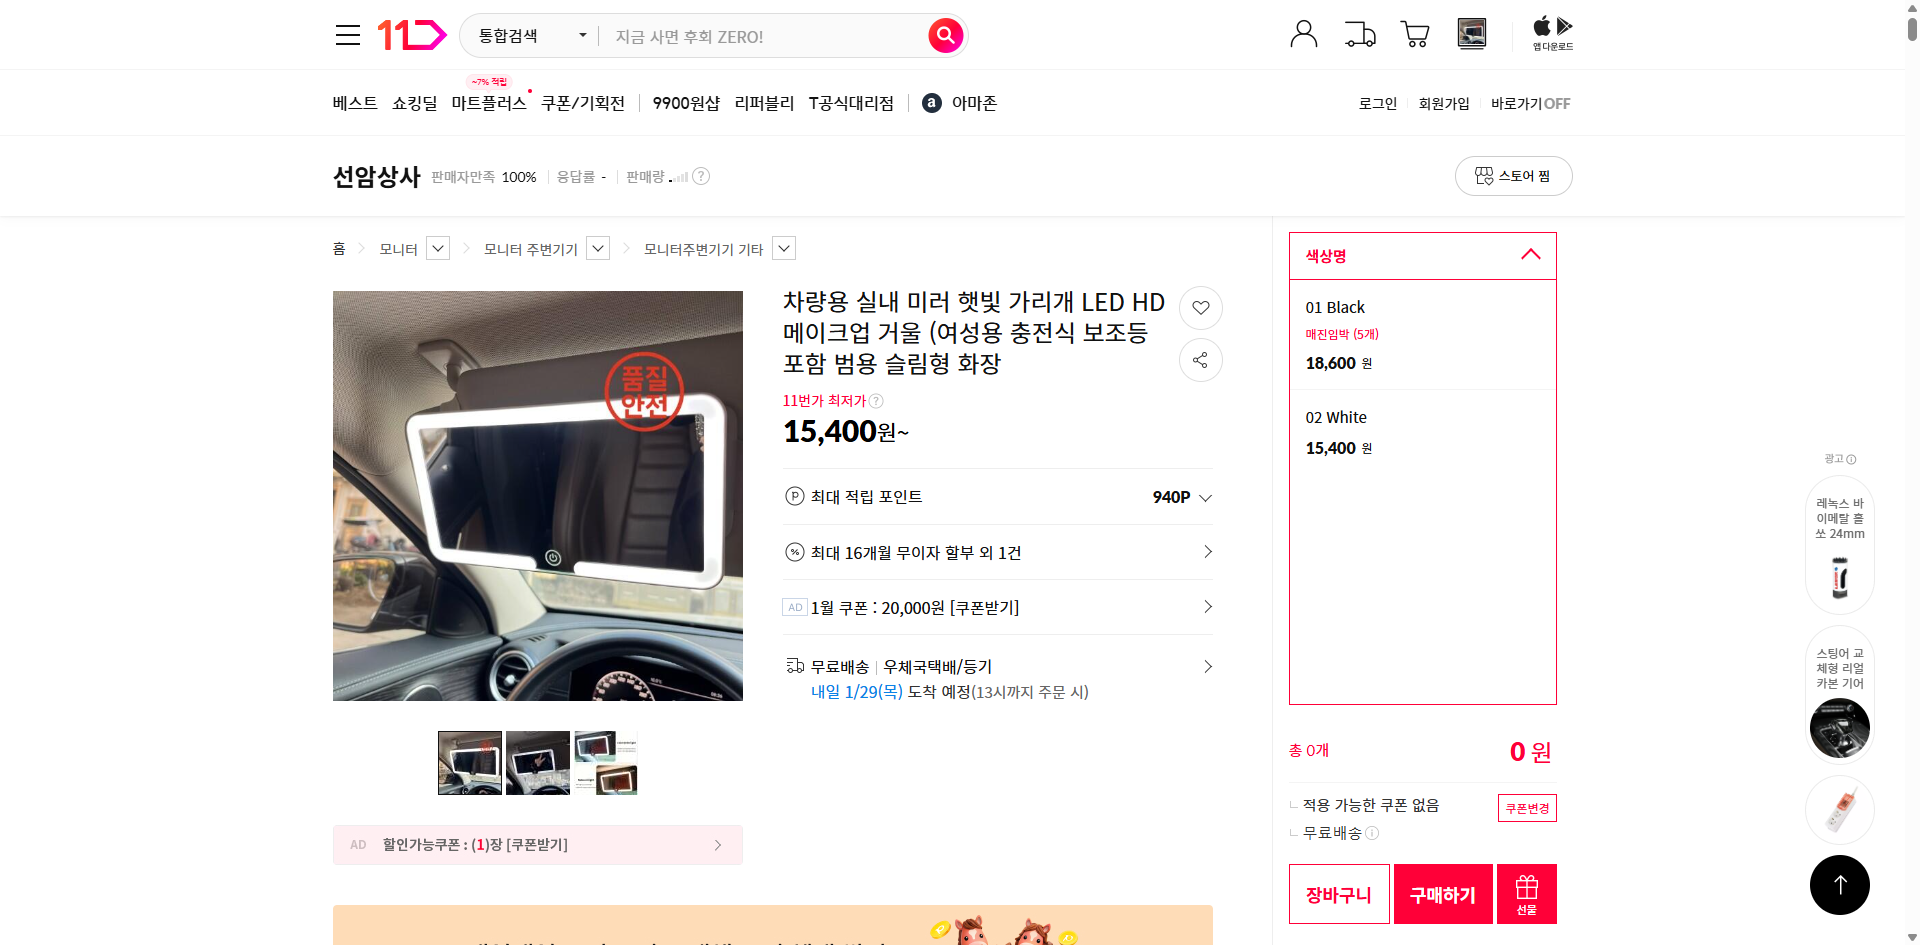Select the 베스트 menu item
The width and height of the screenshot is (1920, 945).
point(355,102)
